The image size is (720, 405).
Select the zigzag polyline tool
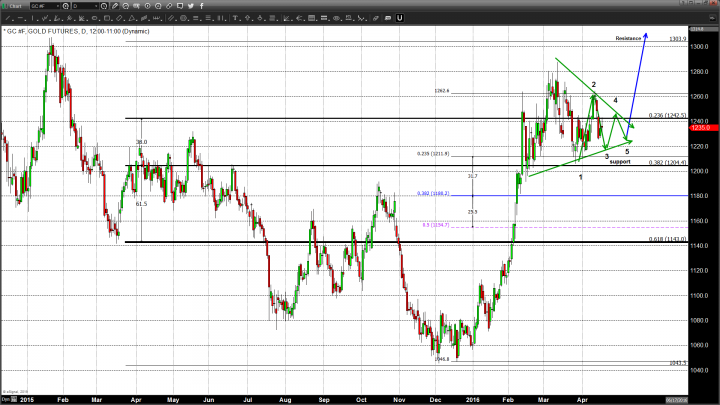tap(45, 18)
